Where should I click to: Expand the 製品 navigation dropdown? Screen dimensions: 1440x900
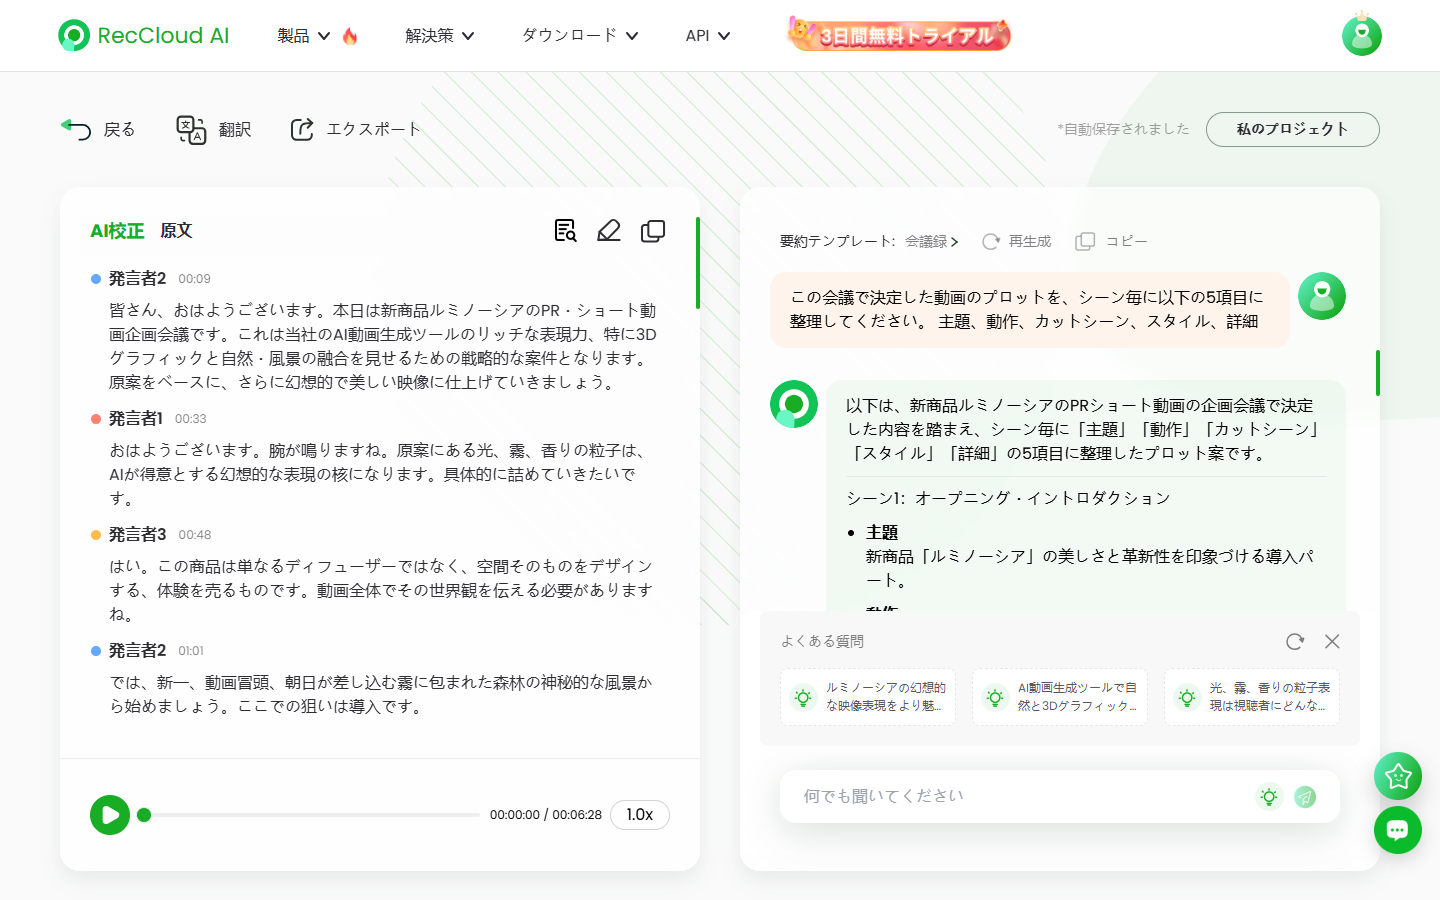click(x=303, y=35)
